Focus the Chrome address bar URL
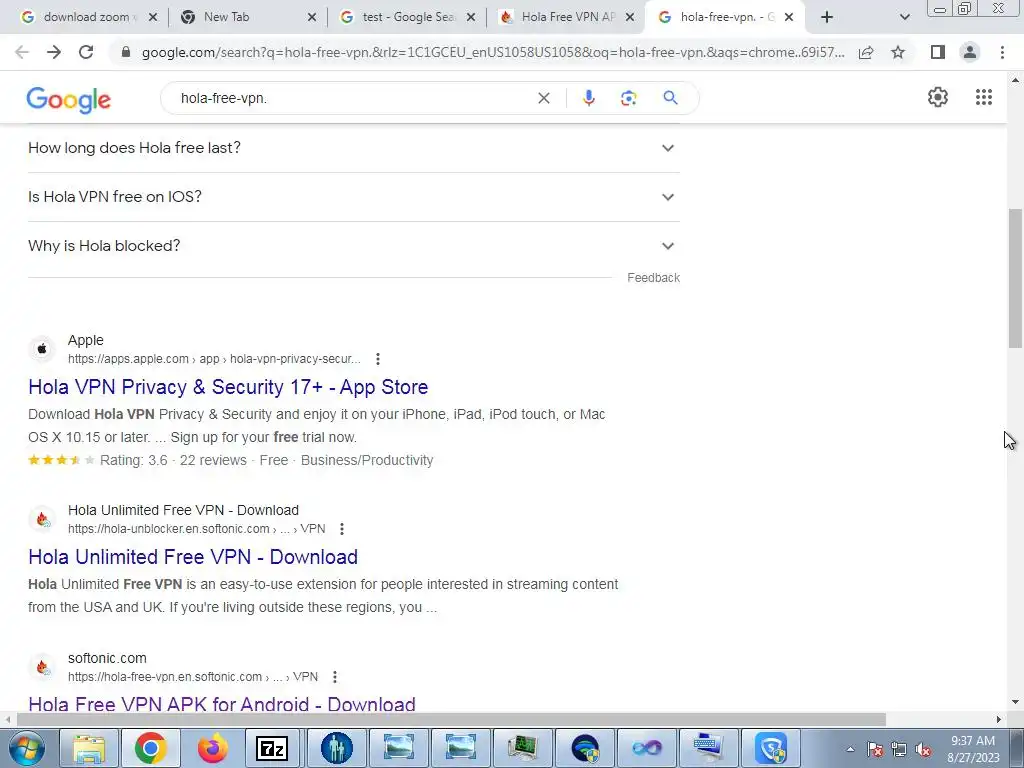Viewport: 1024px width, 768px height. click(493, 52)
